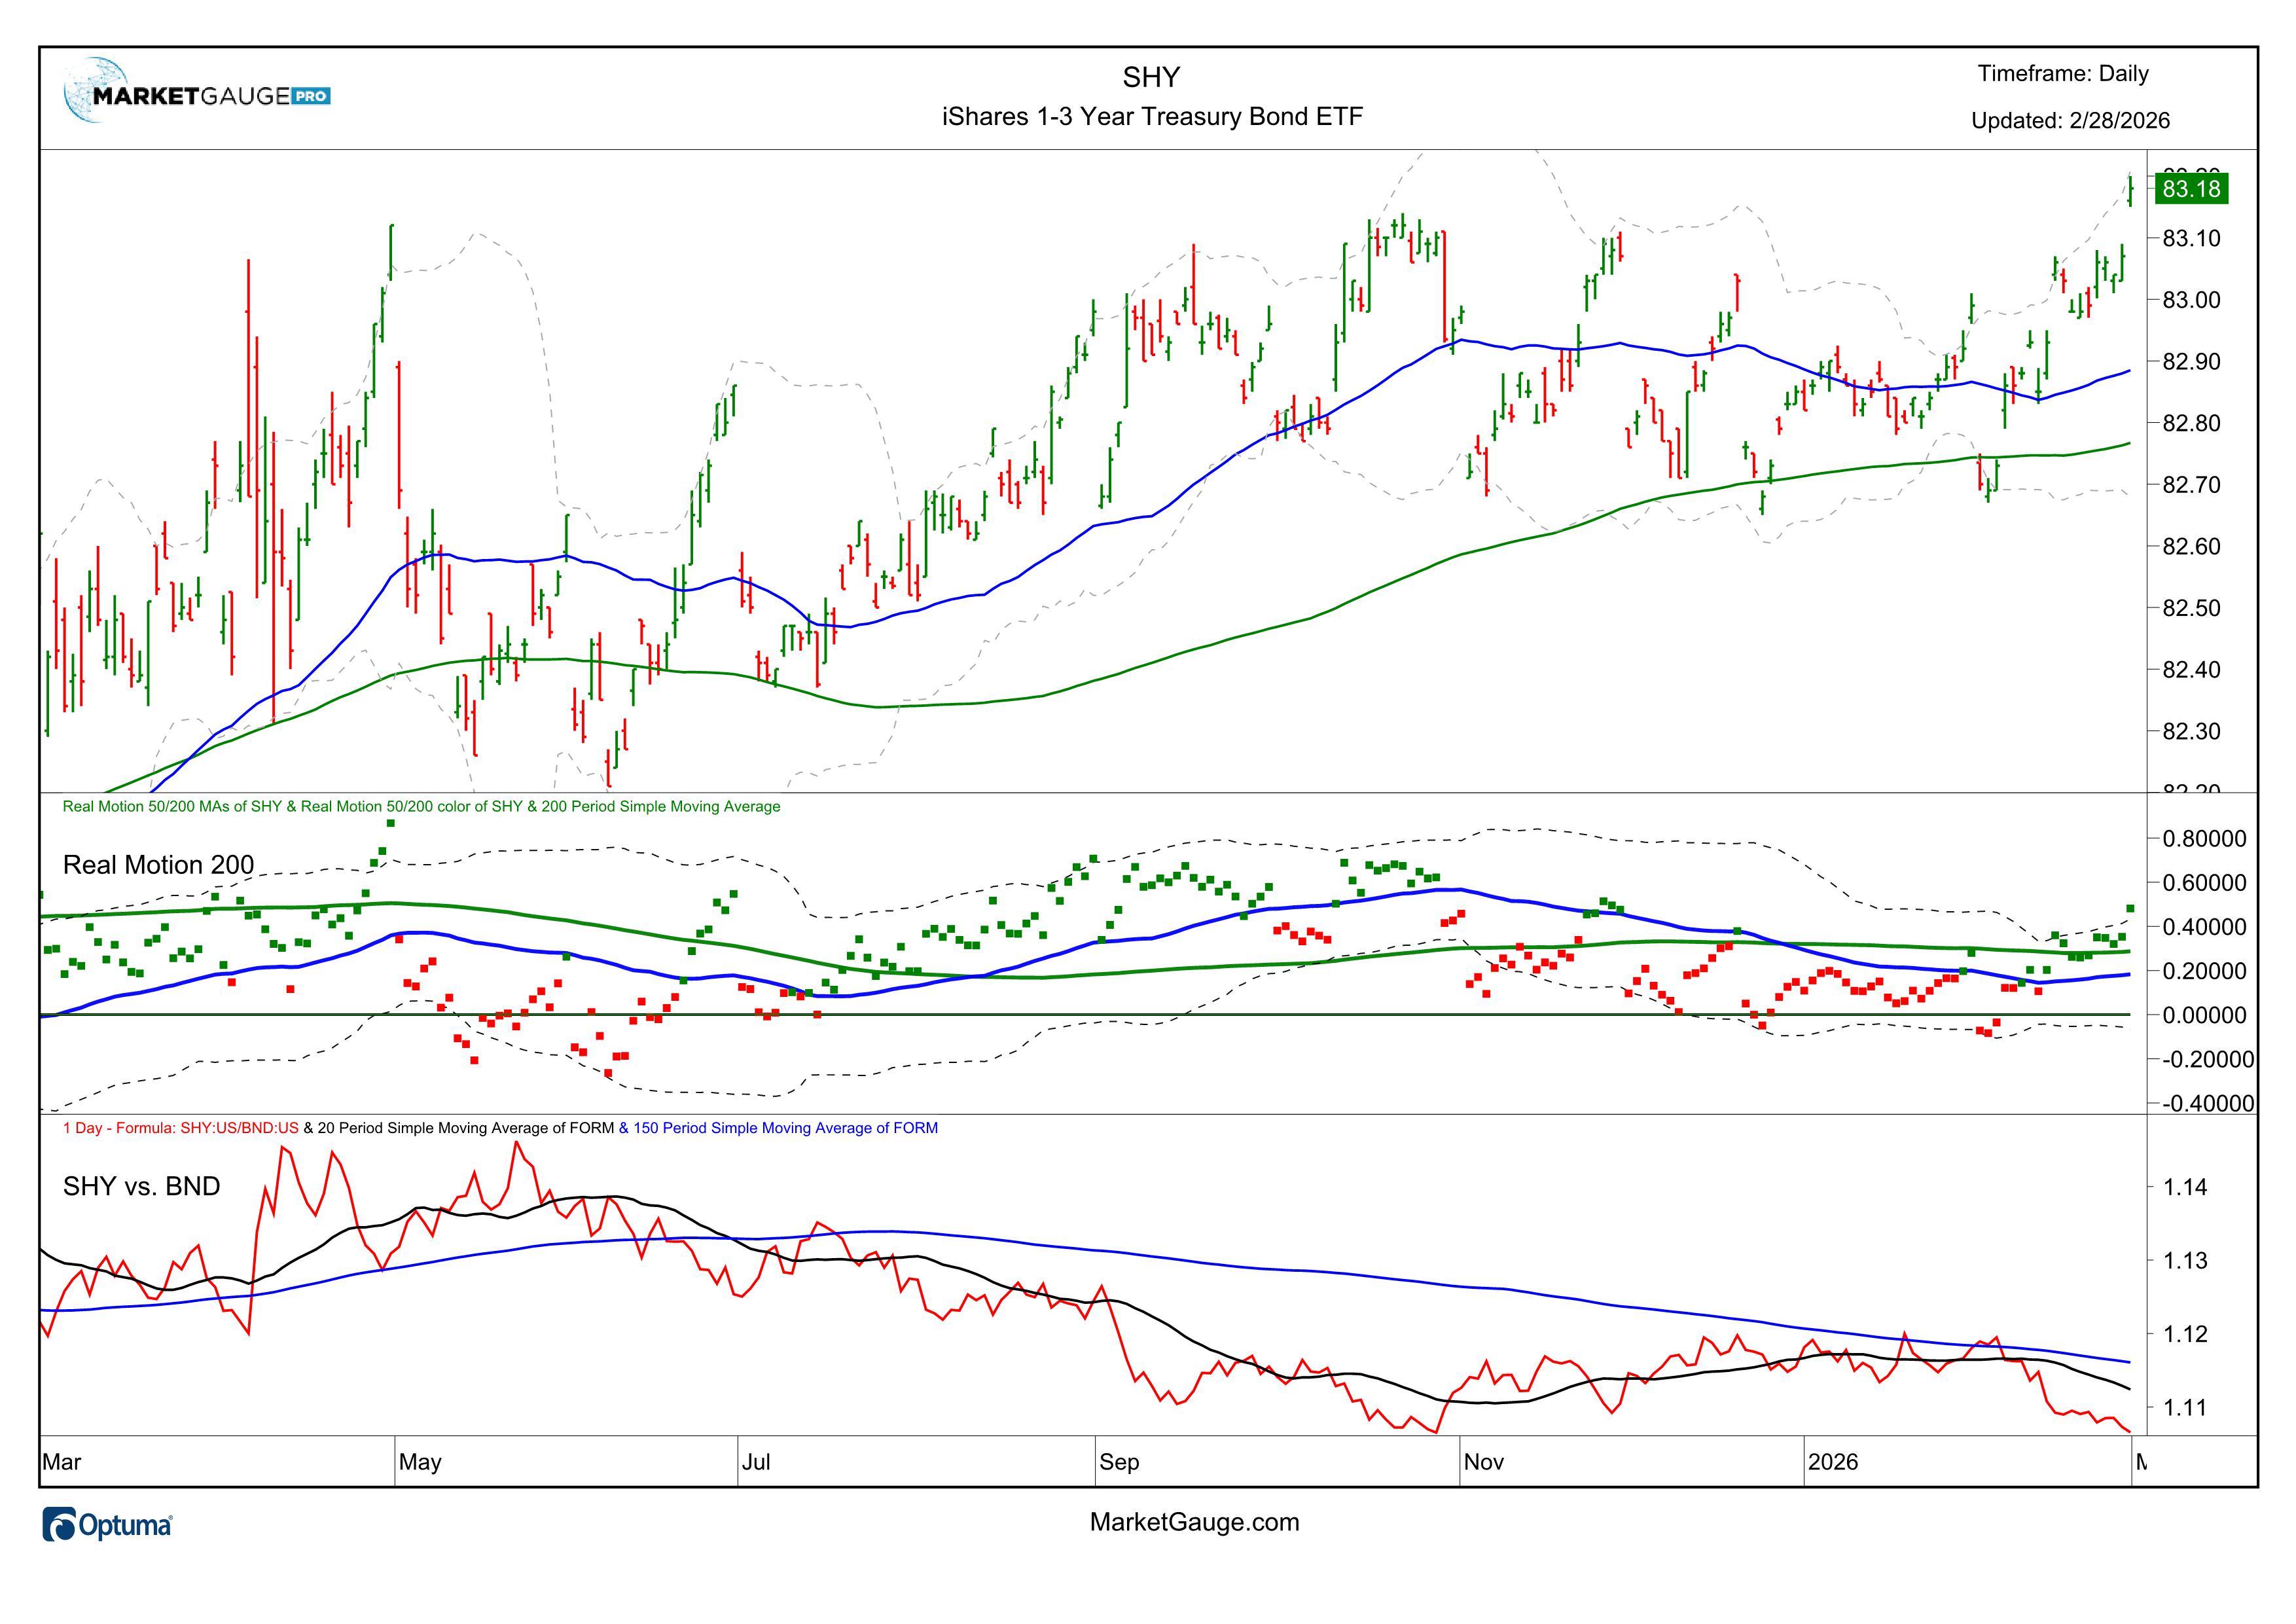Click the 150 Period Simple Moving Average legend

tap(778, 1128)
